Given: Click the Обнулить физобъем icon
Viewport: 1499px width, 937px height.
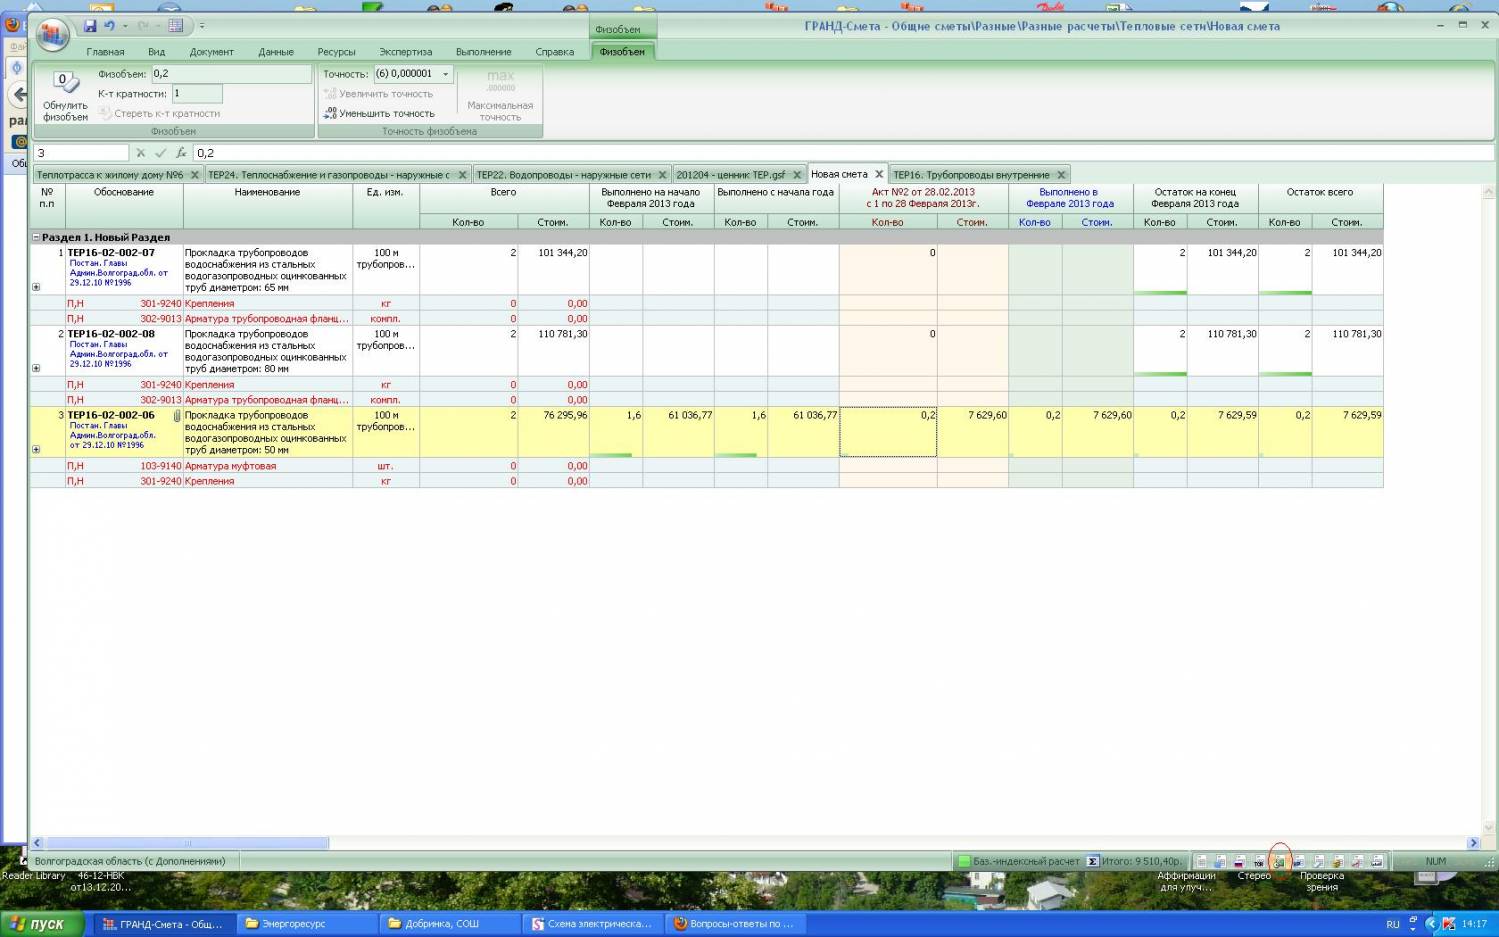Looking at the screenshot, I should [65, 83].
